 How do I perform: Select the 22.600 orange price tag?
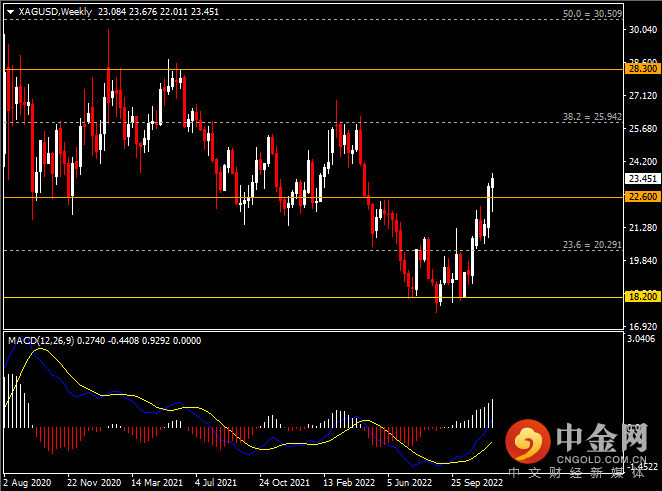640,198
